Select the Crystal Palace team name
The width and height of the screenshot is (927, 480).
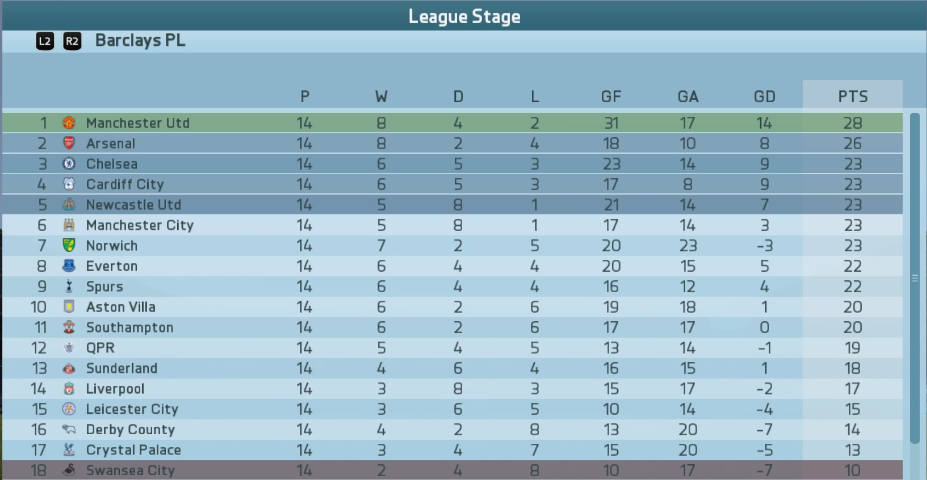134,450
